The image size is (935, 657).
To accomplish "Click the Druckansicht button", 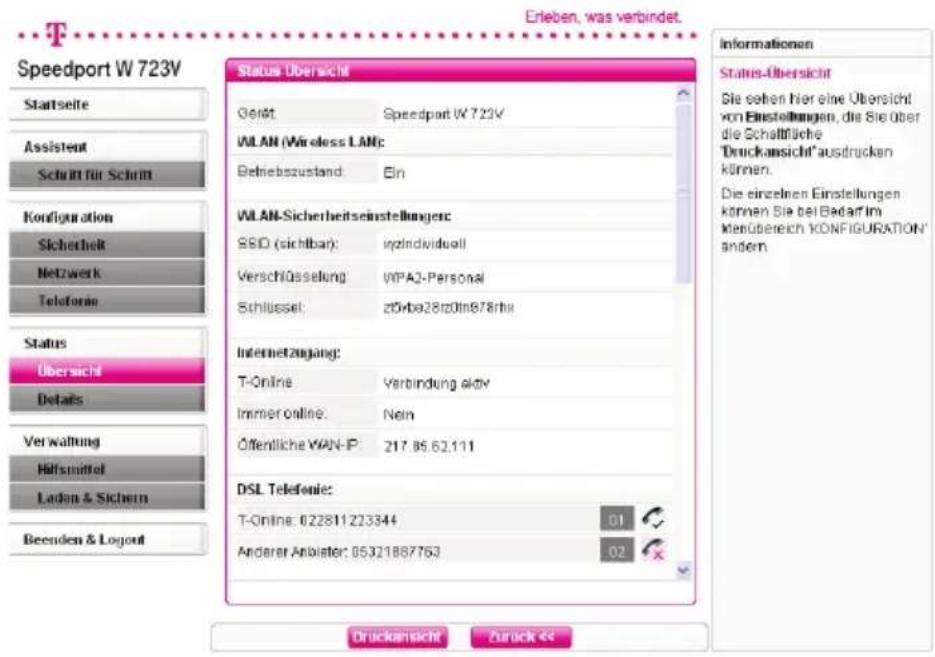I will (397, 637).
